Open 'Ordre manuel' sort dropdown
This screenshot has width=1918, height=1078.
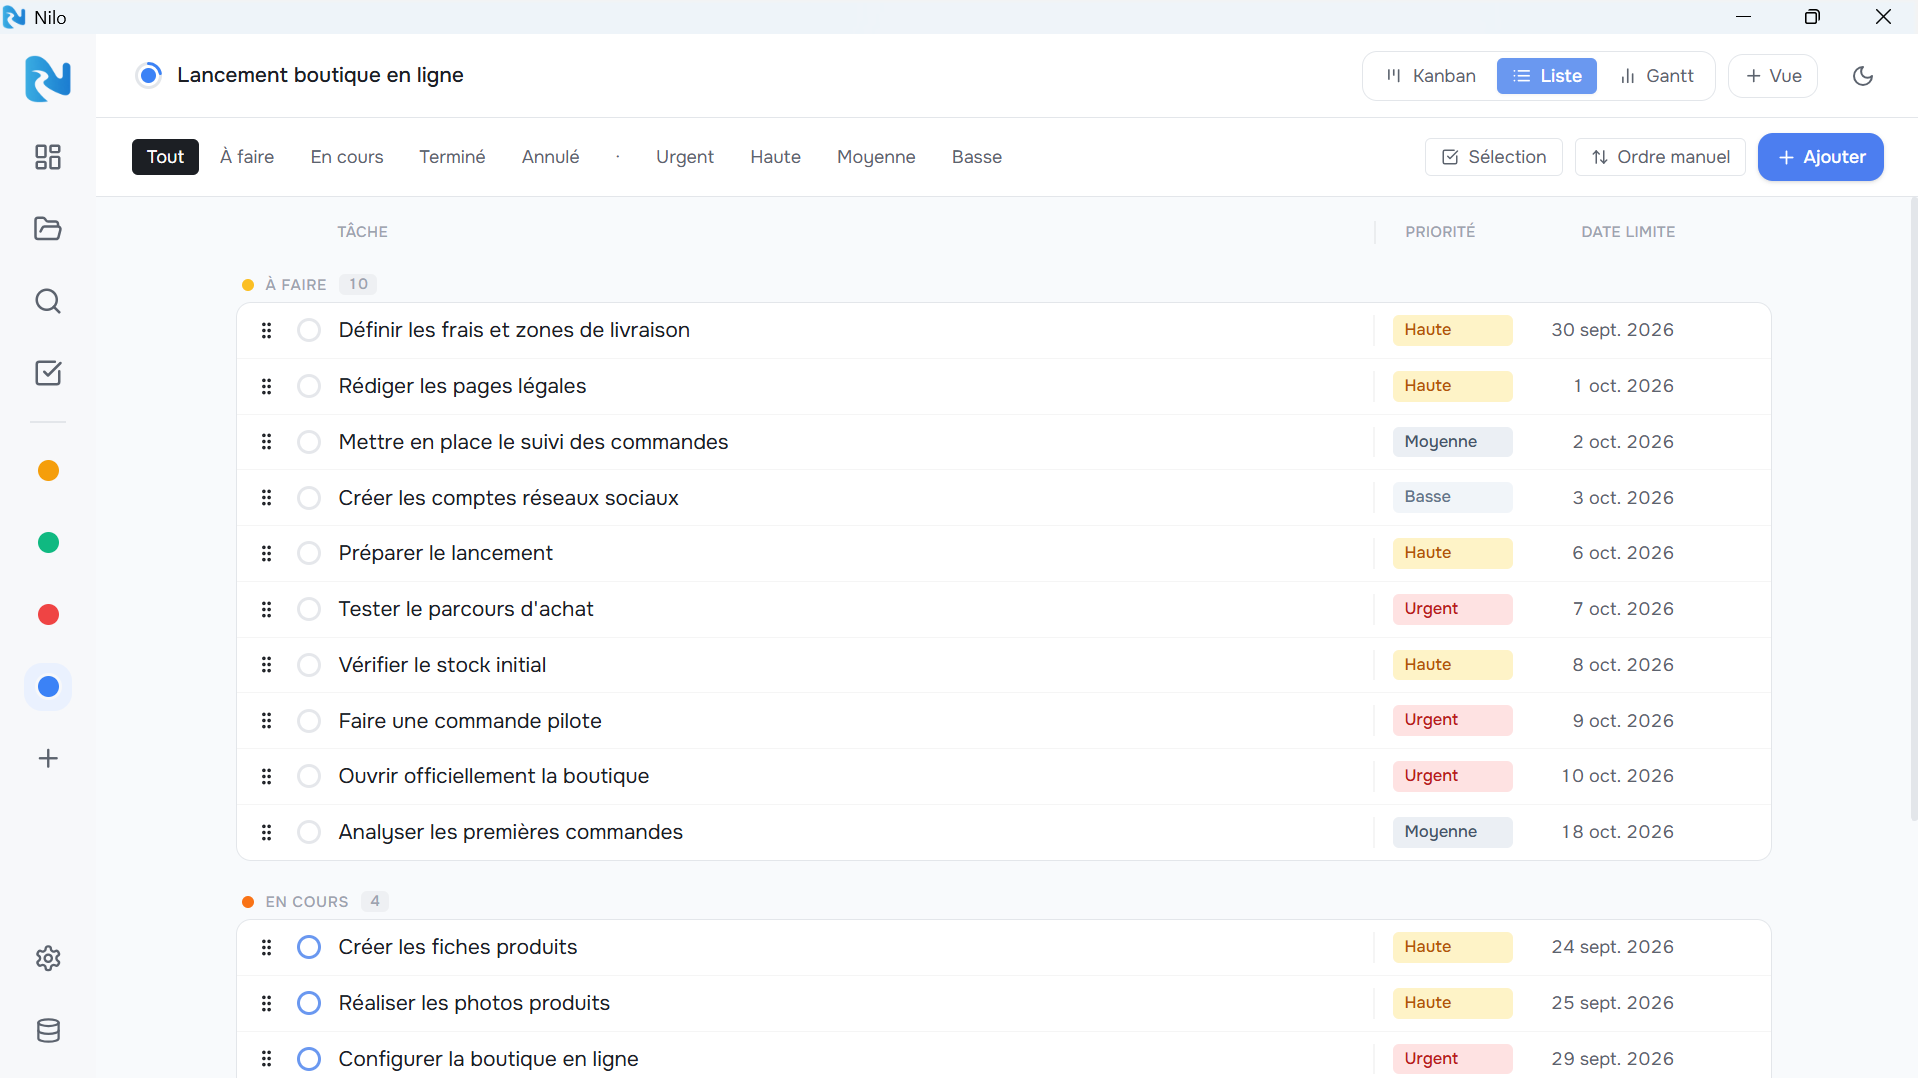coord(1660,157)
